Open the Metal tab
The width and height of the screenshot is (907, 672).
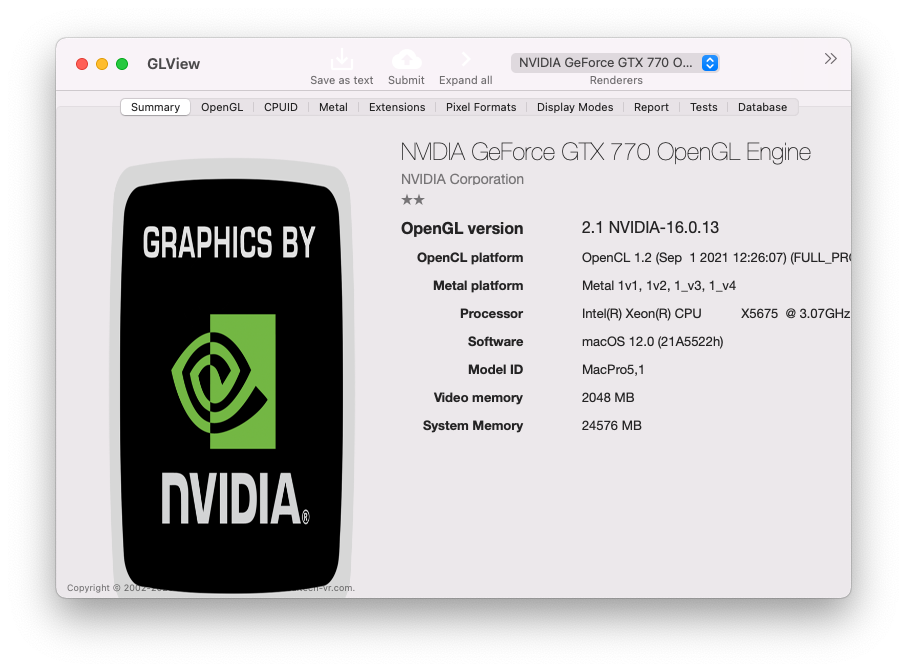(x=333, y=107)
